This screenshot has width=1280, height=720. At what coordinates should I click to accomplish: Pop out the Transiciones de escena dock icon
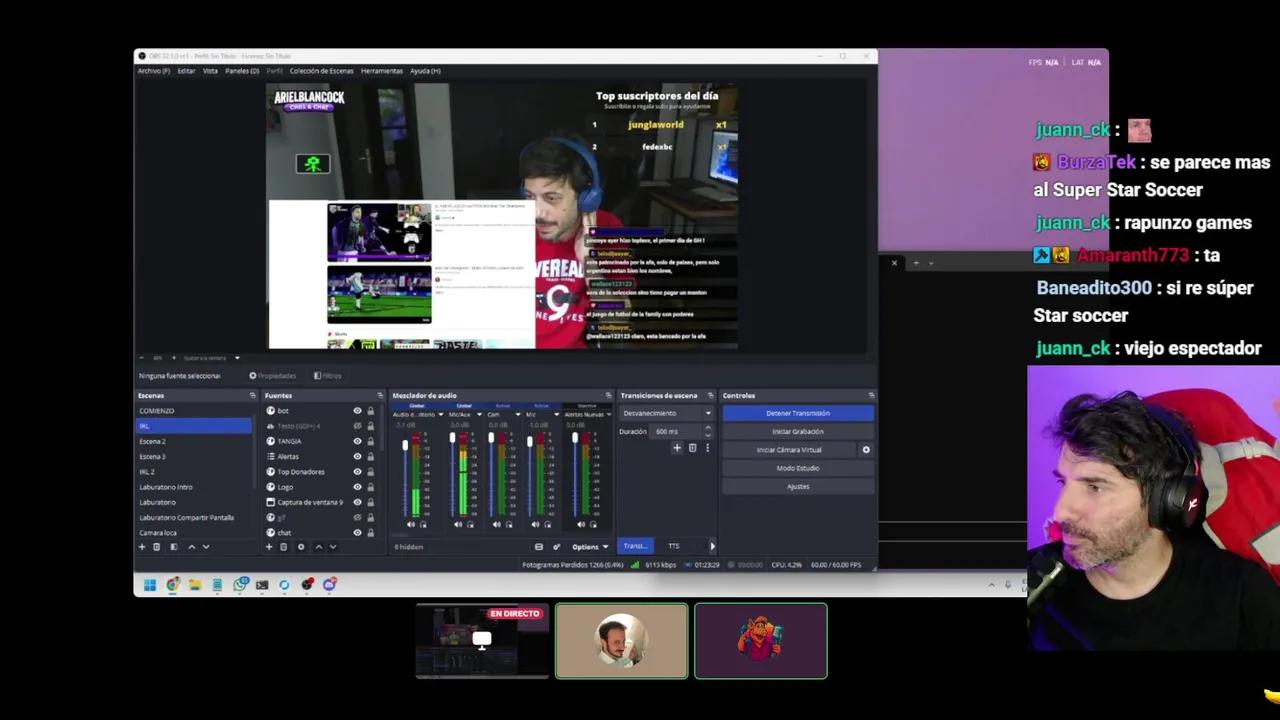pos(710,396)
